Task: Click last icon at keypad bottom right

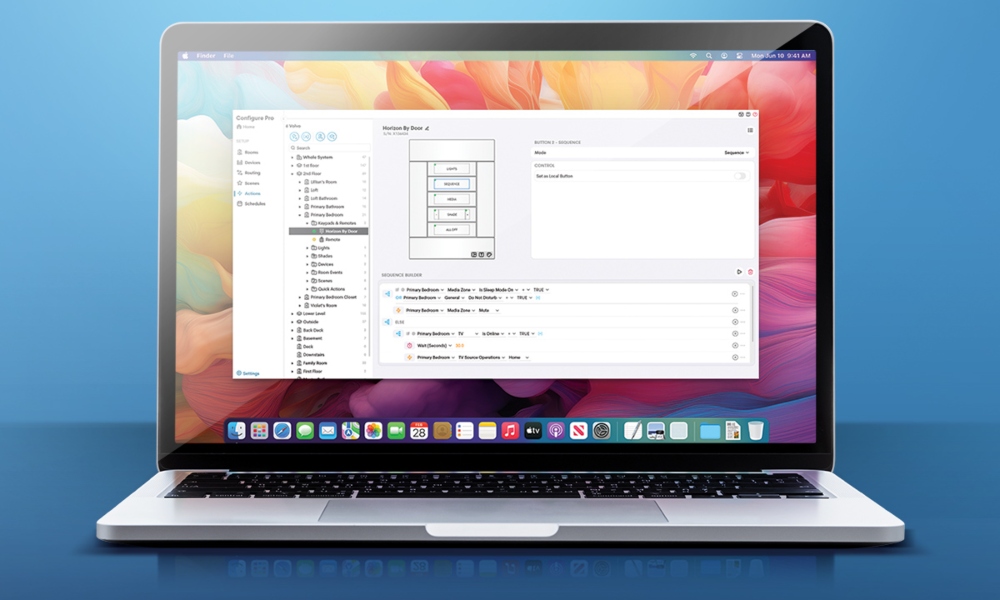Action: point(489,254)
